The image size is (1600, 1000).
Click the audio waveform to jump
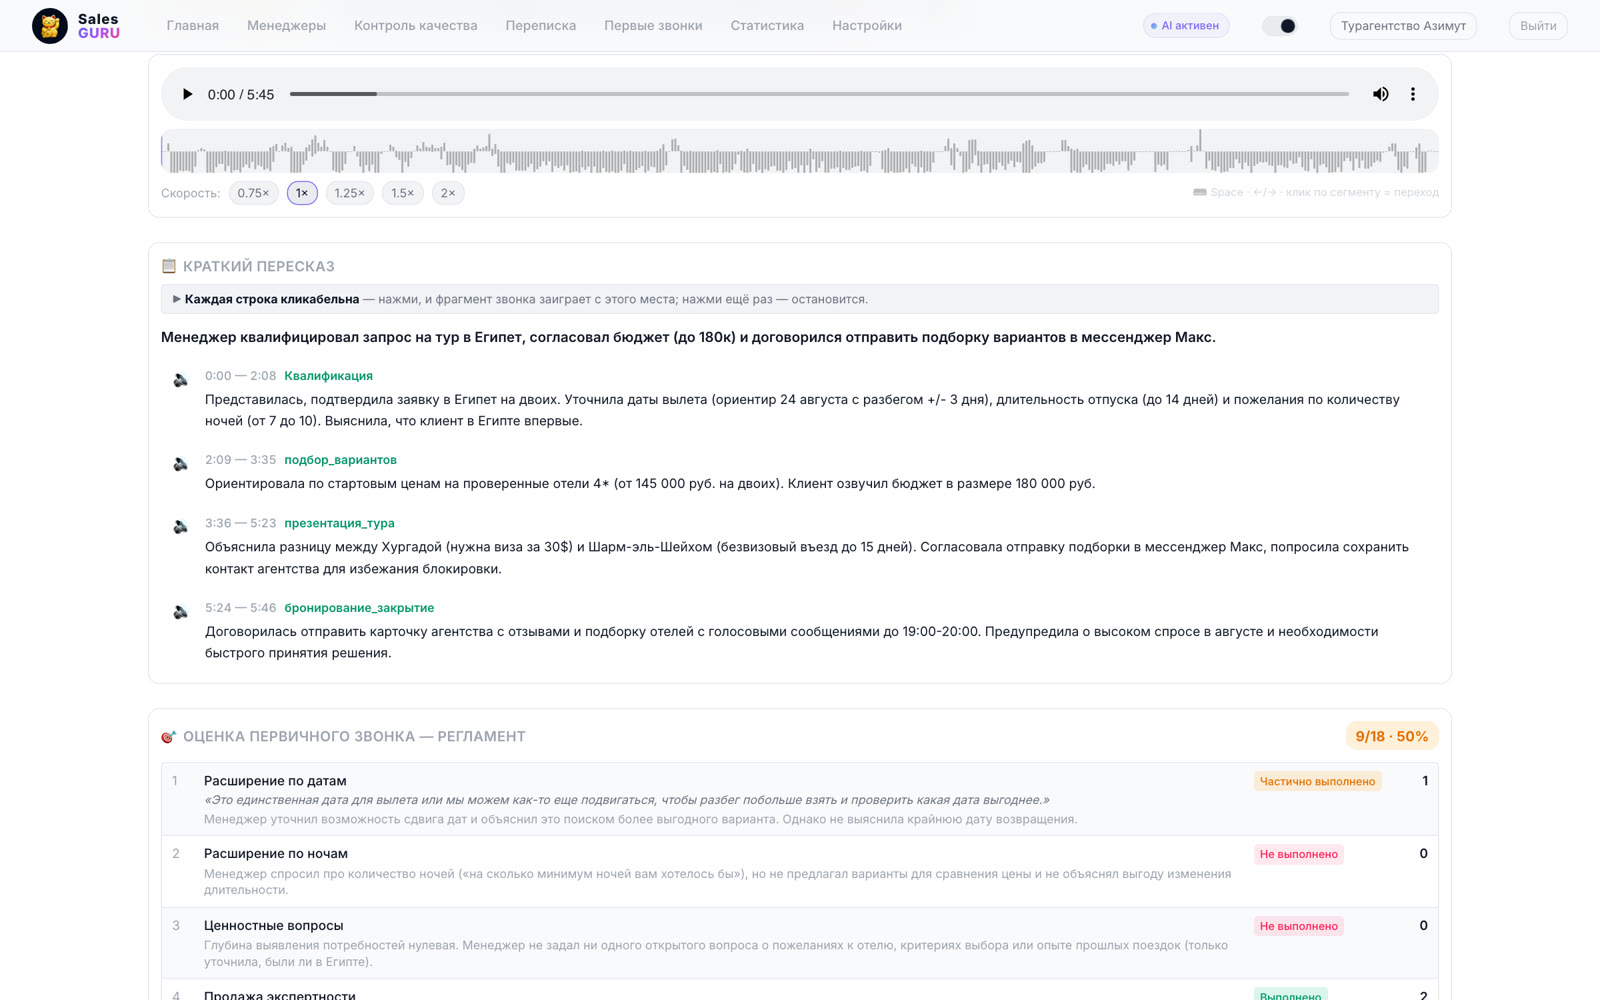coord(800,152)
